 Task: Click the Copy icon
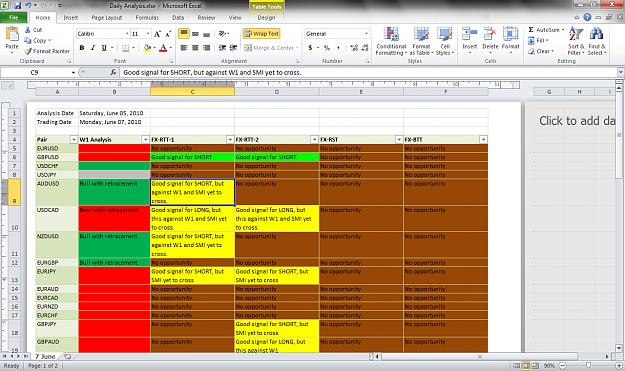[28, 40]
